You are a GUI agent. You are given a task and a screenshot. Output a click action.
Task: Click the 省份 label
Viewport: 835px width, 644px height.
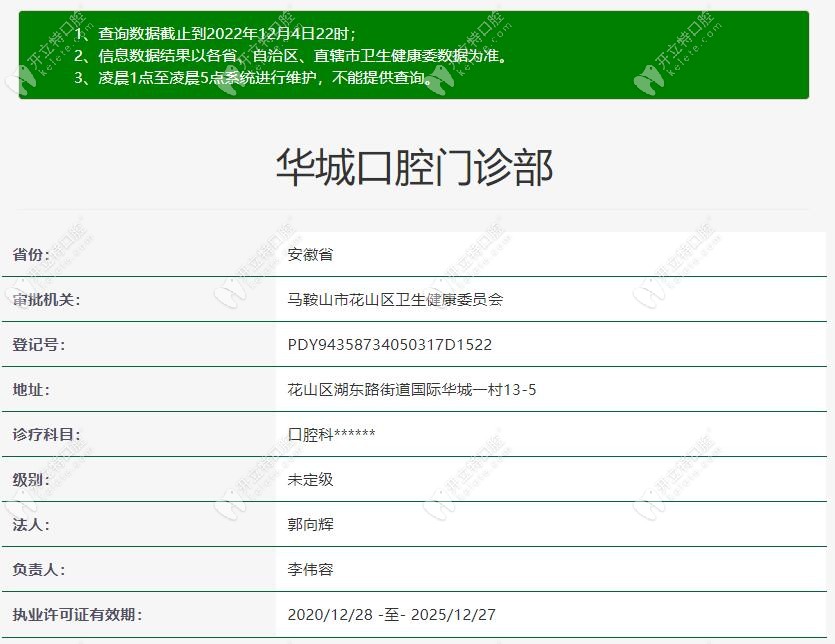click(x=31, y=254)
